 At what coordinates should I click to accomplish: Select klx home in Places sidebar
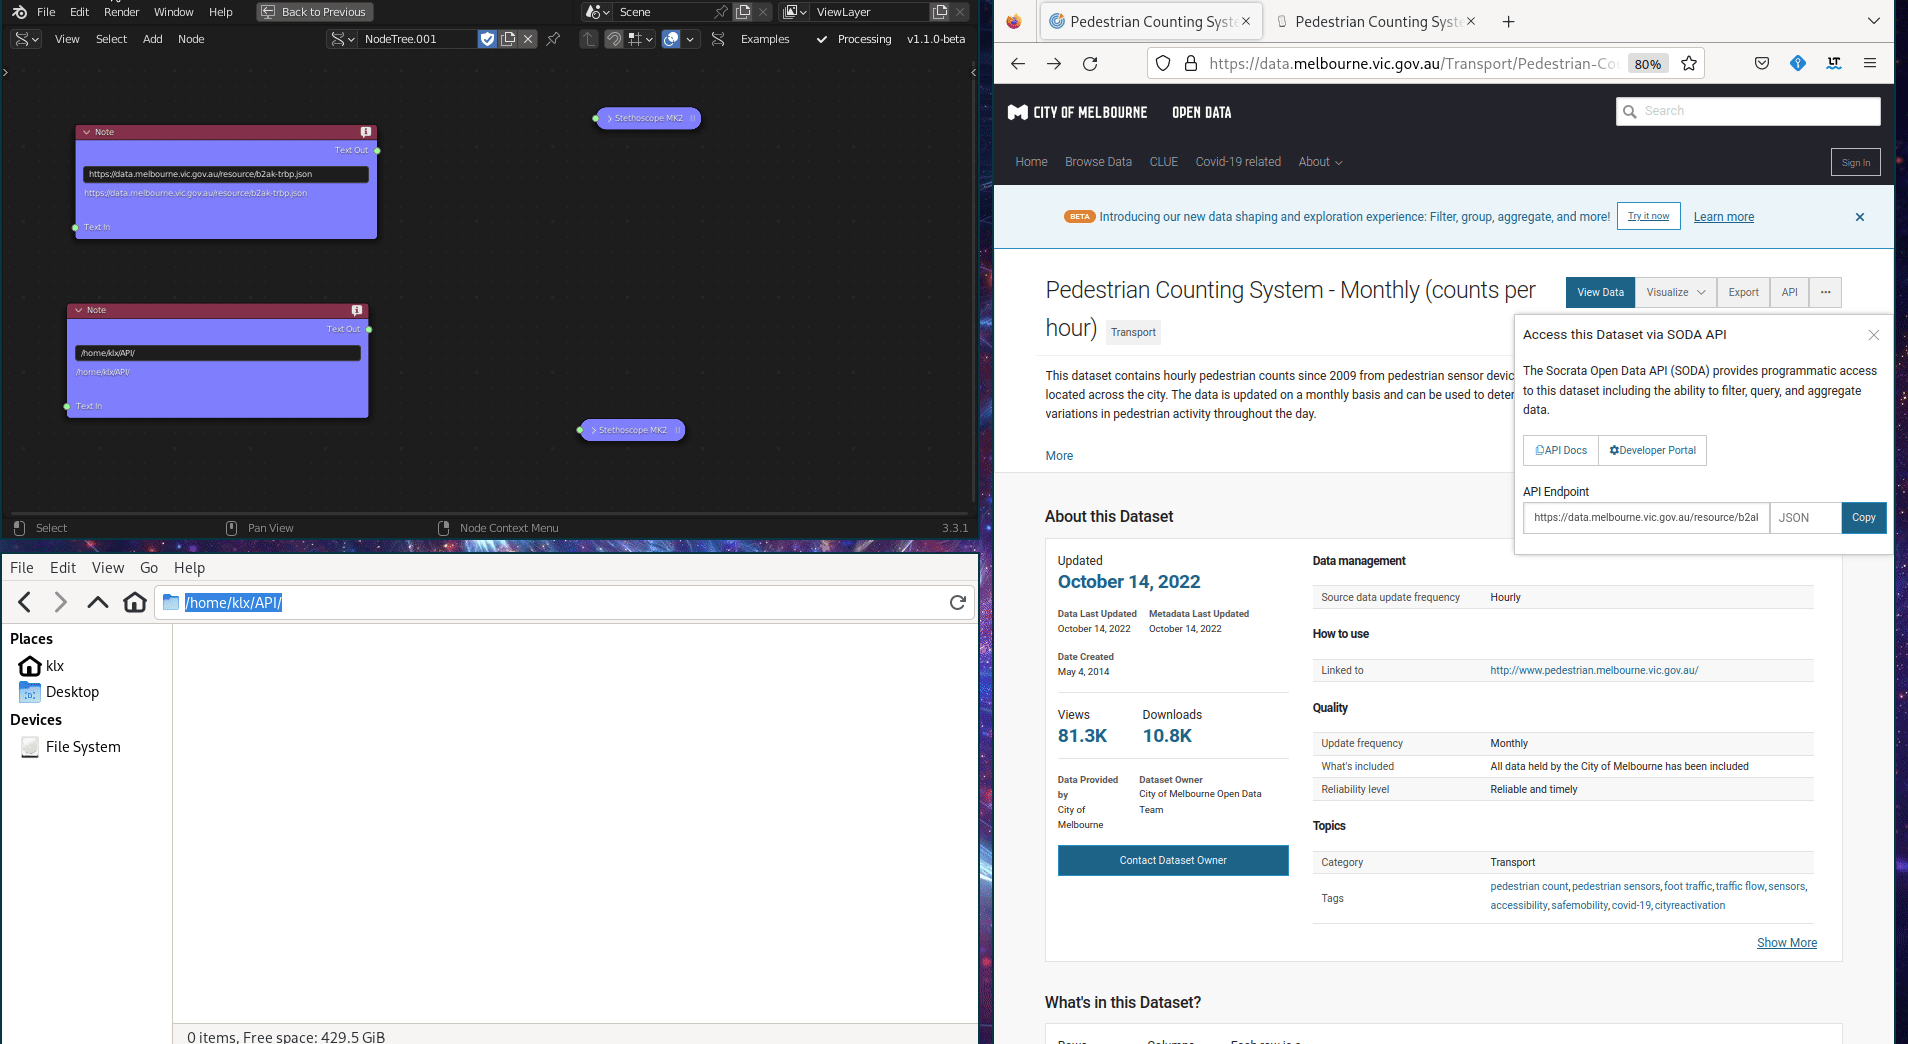point(42,666)
